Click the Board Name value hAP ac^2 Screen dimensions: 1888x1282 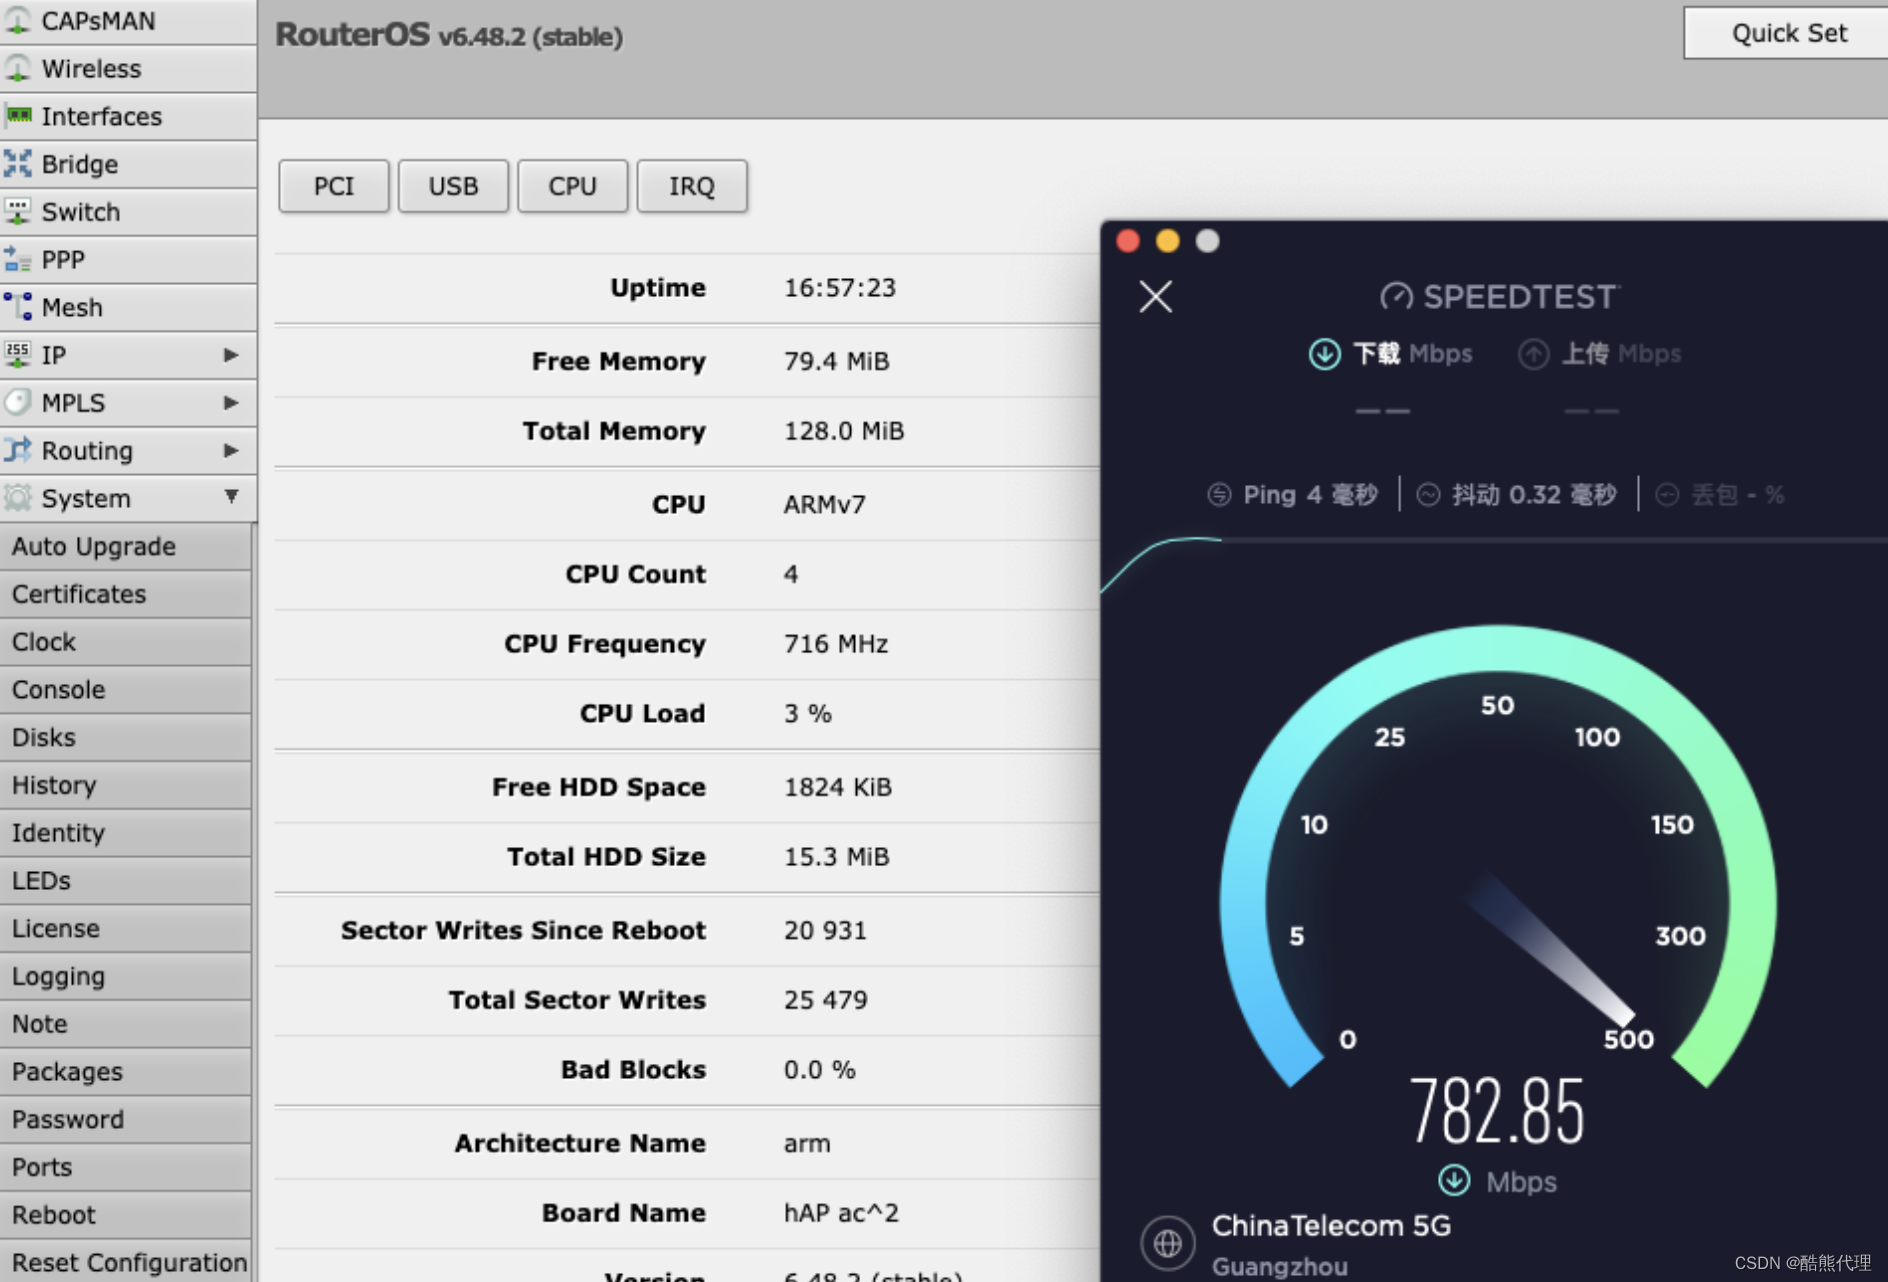pyautogui.click(x=841, y=1213)
